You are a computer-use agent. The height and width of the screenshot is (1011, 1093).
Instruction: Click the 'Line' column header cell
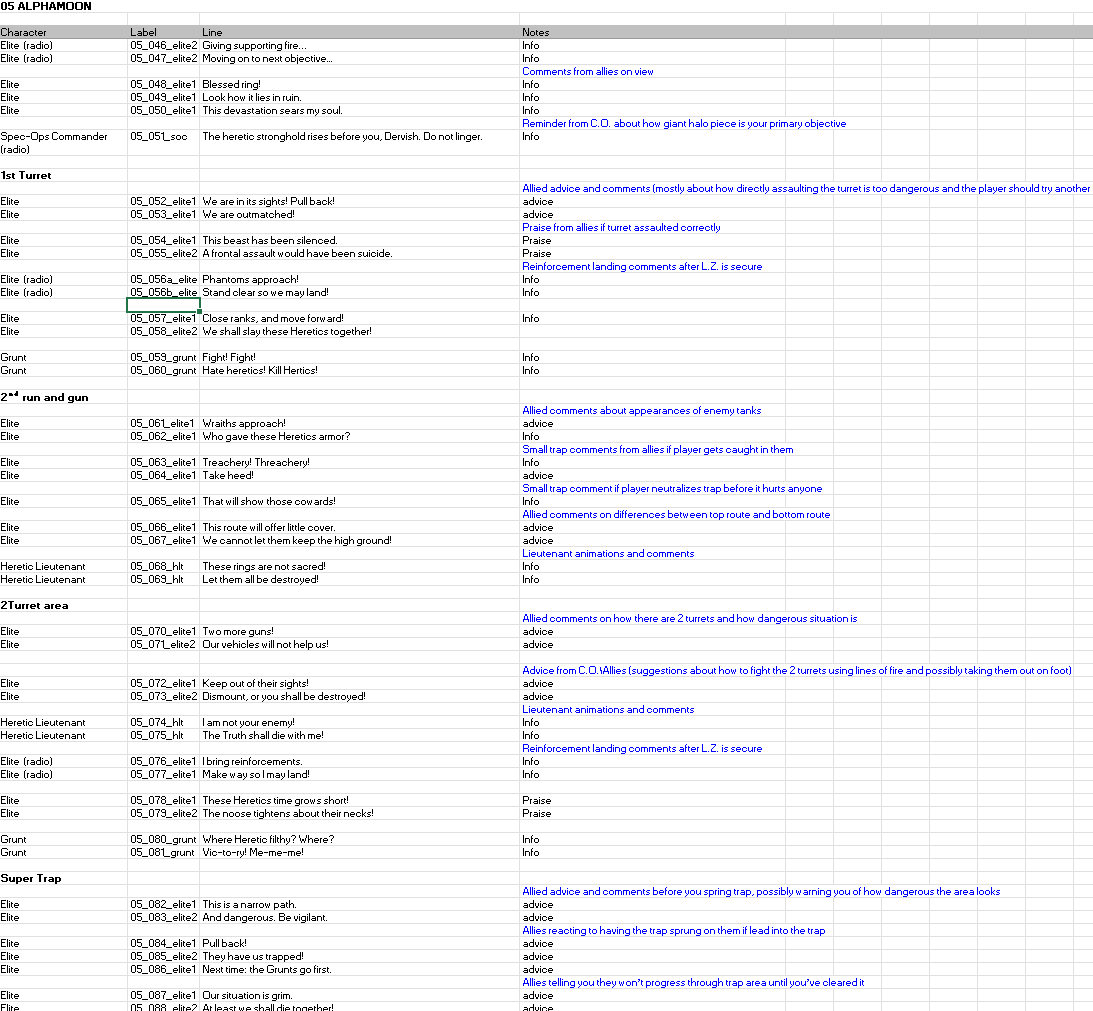click(359, 32)
